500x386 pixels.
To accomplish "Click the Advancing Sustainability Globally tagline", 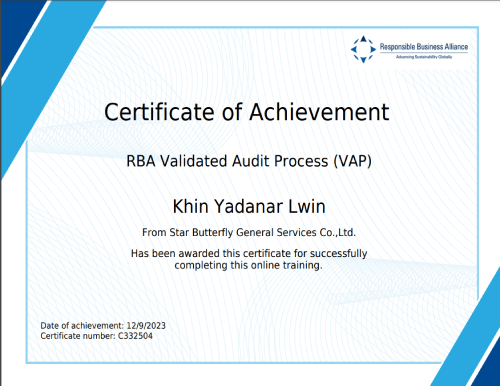I will 424,57.
